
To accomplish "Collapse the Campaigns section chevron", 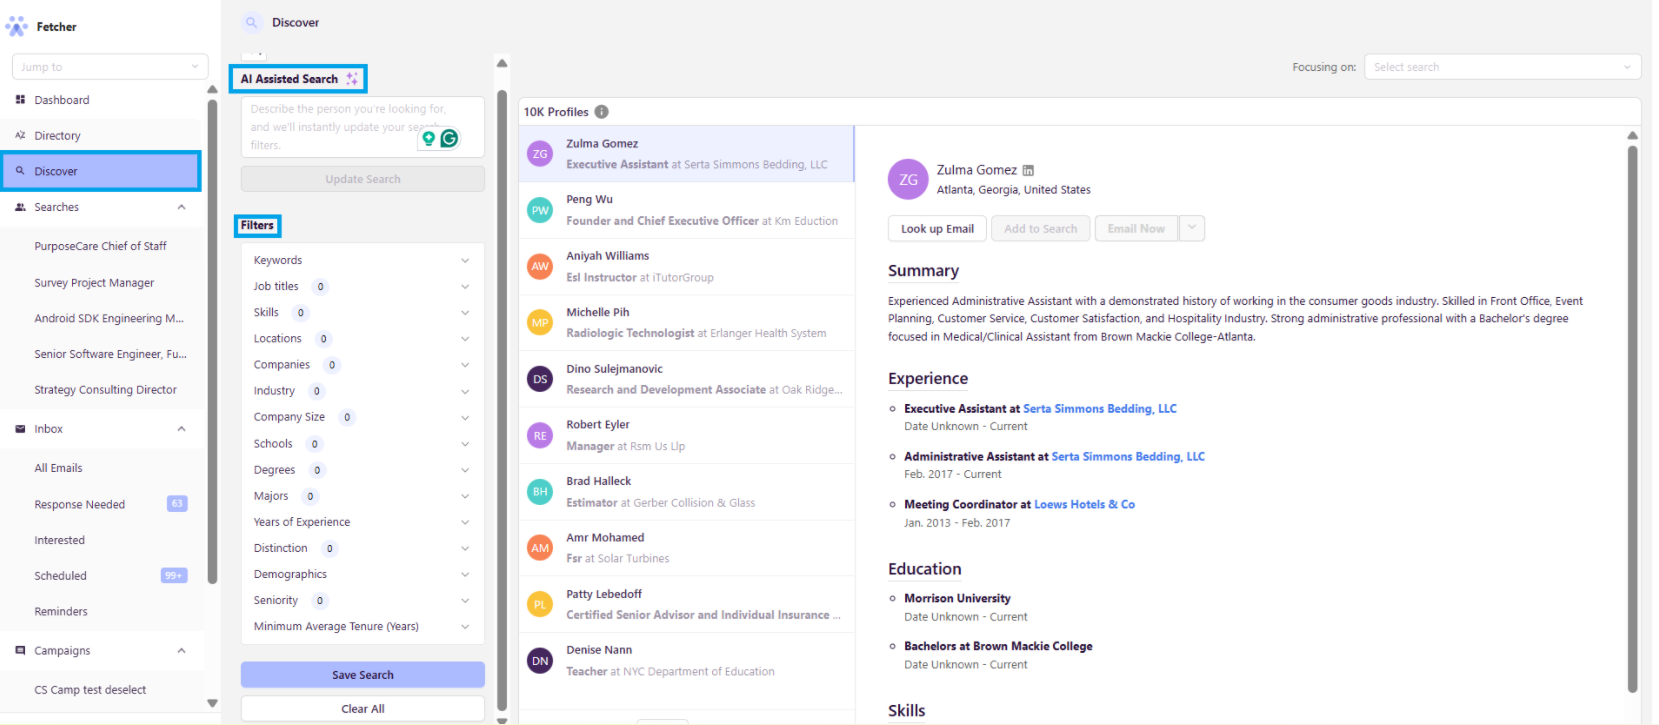I will 181,650.
